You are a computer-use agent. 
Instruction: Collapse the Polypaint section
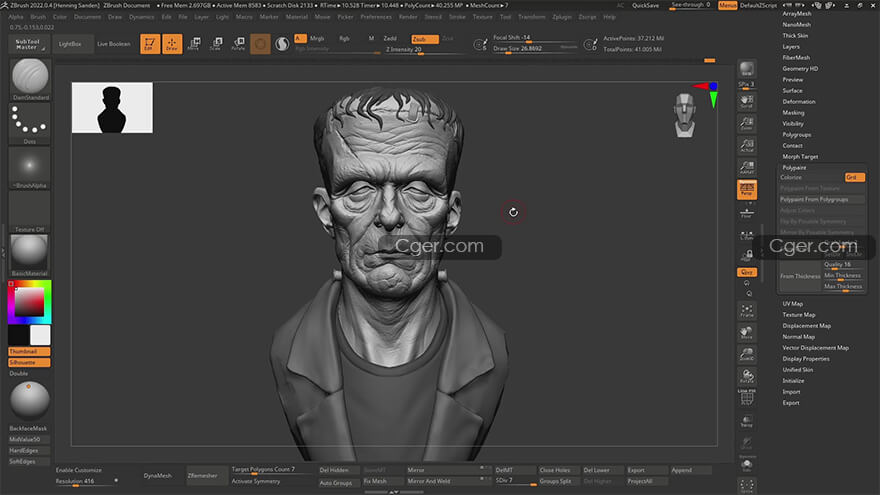pyautogui.click(x=794, y=168)
